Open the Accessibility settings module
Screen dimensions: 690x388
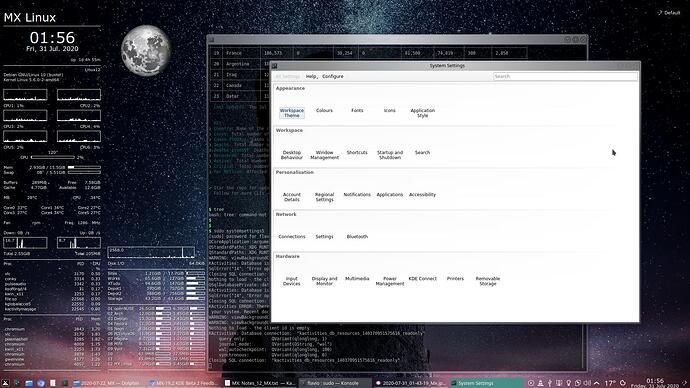(x=422, y=194)
